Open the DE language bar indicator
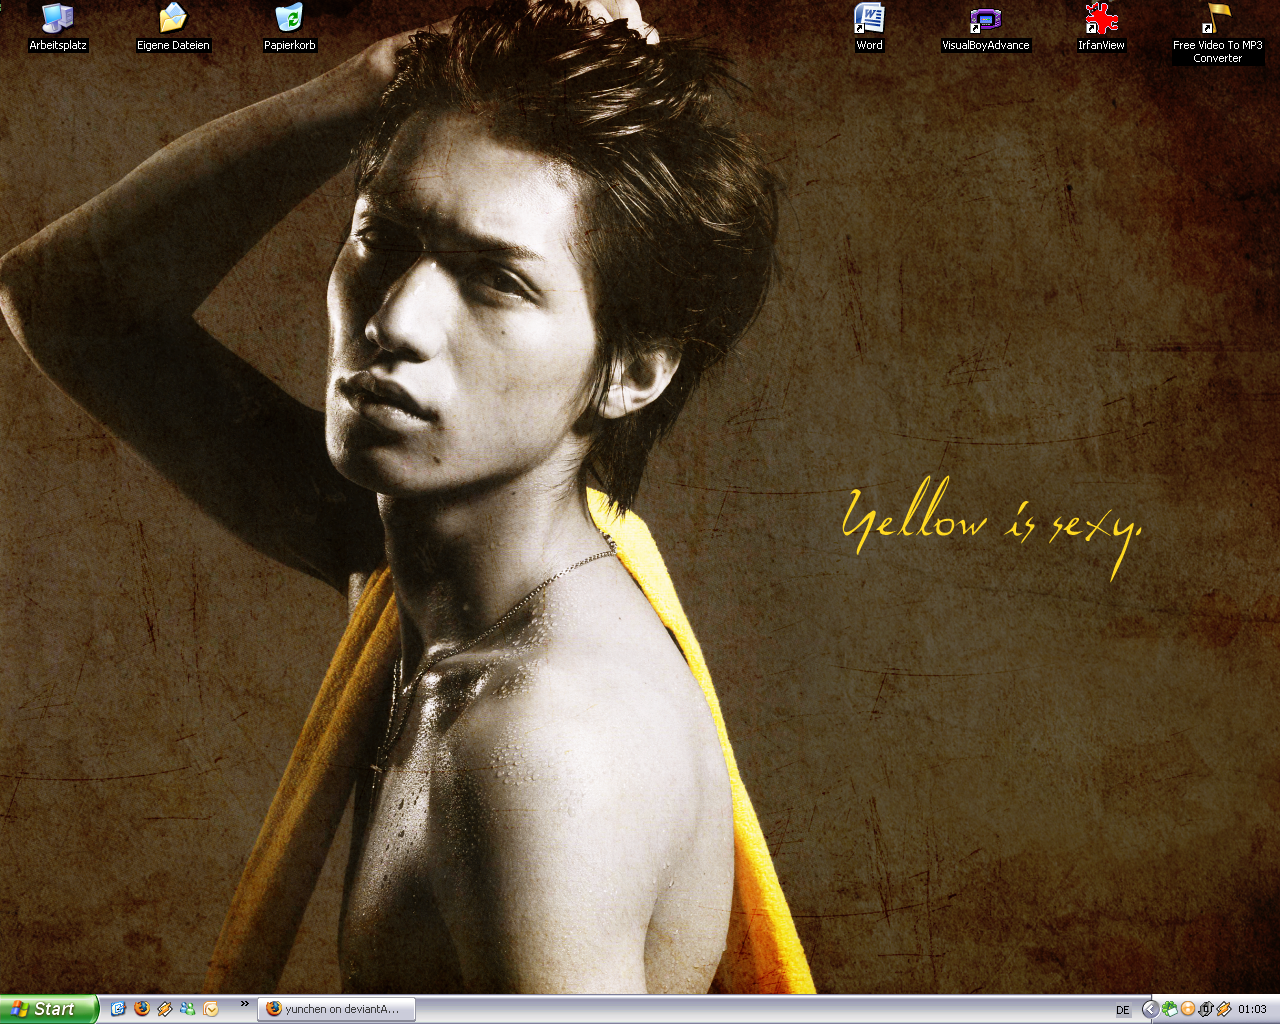Screen dimensions: 1280x1024 (1122, 1010)
